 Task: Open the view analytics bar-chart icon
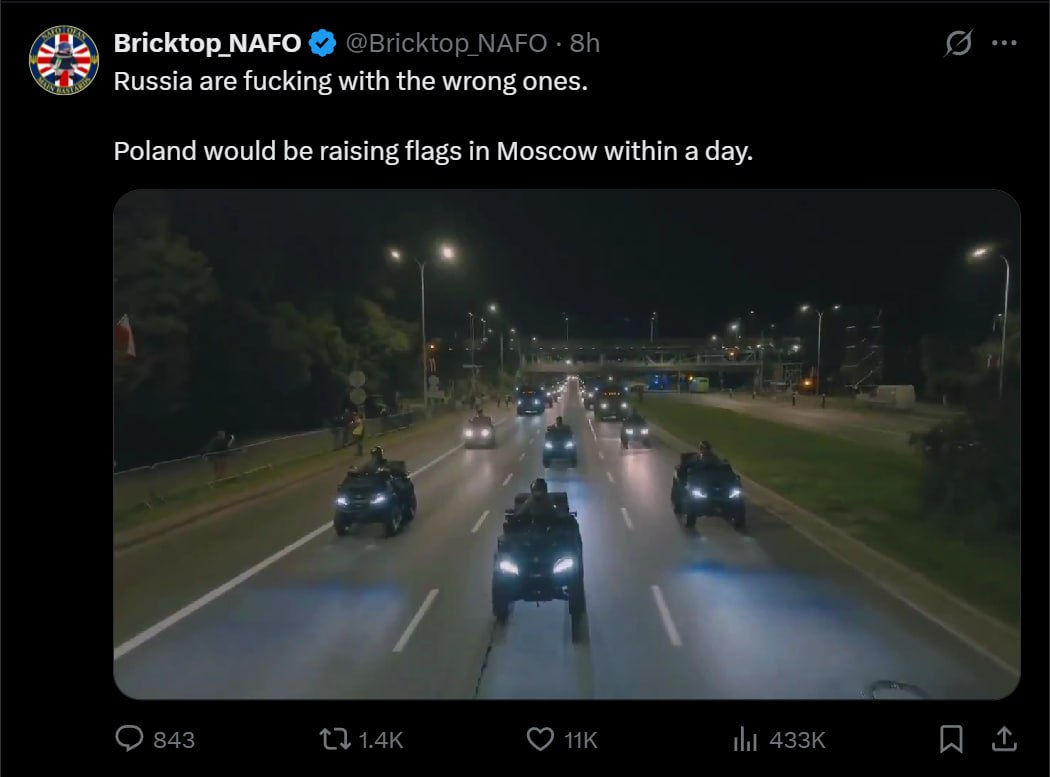pos(745,739)
